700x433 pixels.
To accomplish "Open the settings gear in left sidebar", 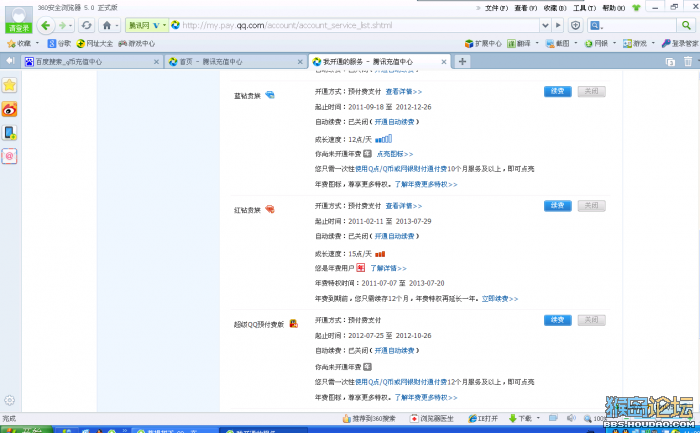I will tap(9, 400).
